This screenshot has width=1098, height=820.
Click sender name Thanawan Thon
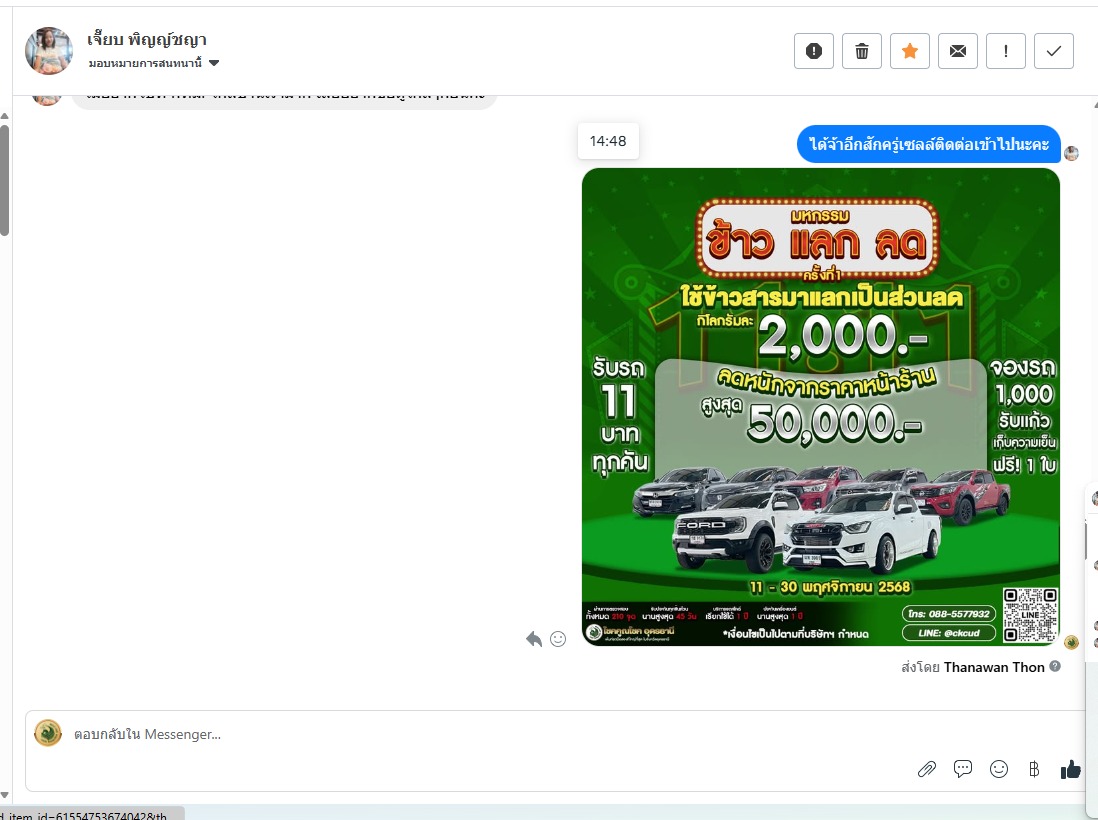[x=994, y=667]
